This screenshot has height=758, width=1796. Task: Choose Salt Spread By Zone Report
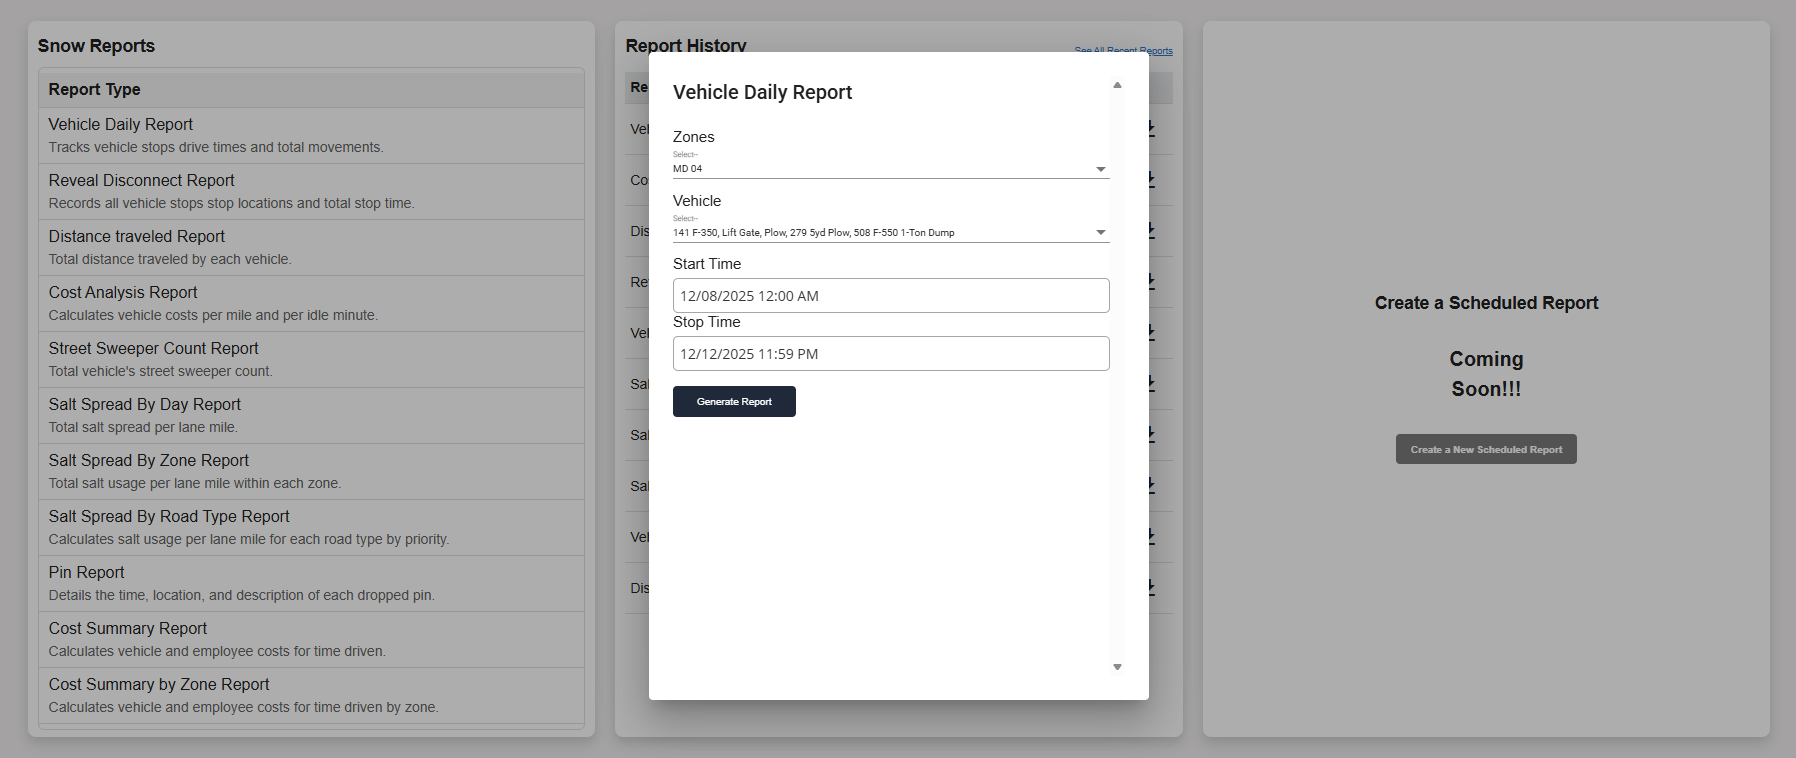pyautogui.click(x=148, y=461)
